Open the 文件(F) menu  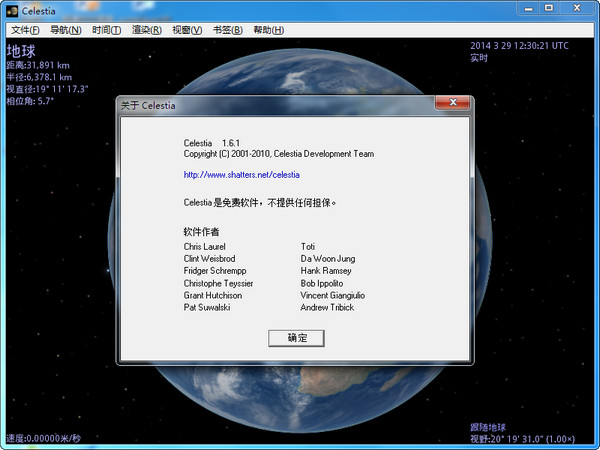24,30
